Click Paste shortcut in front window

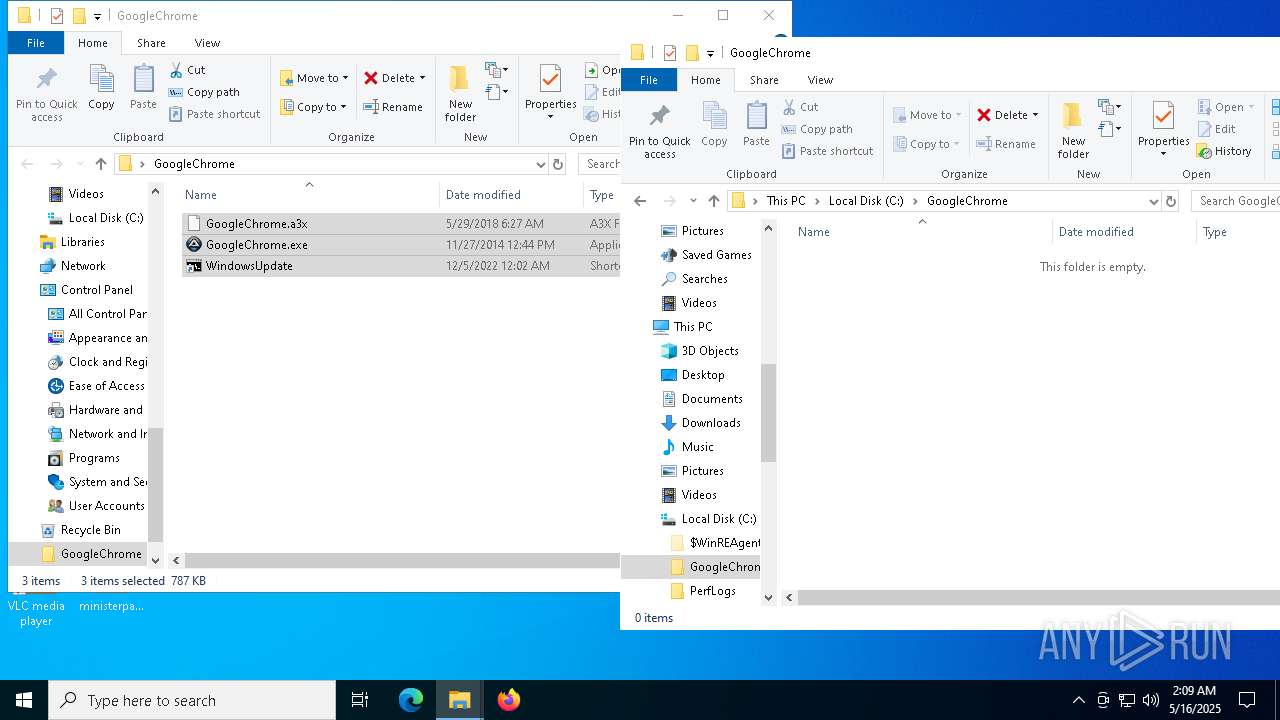point(827,151)
